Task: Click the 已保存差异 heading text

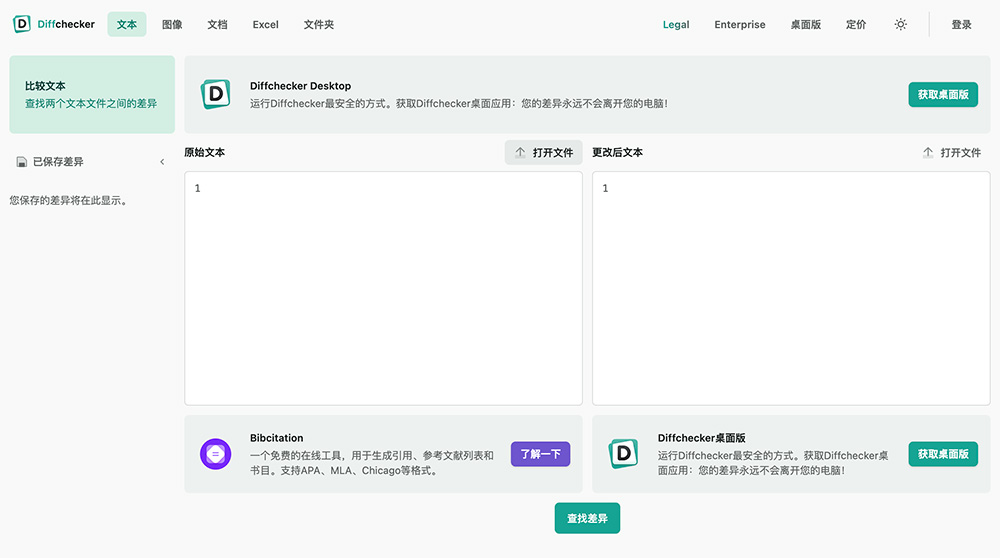Action: [58, 162]
